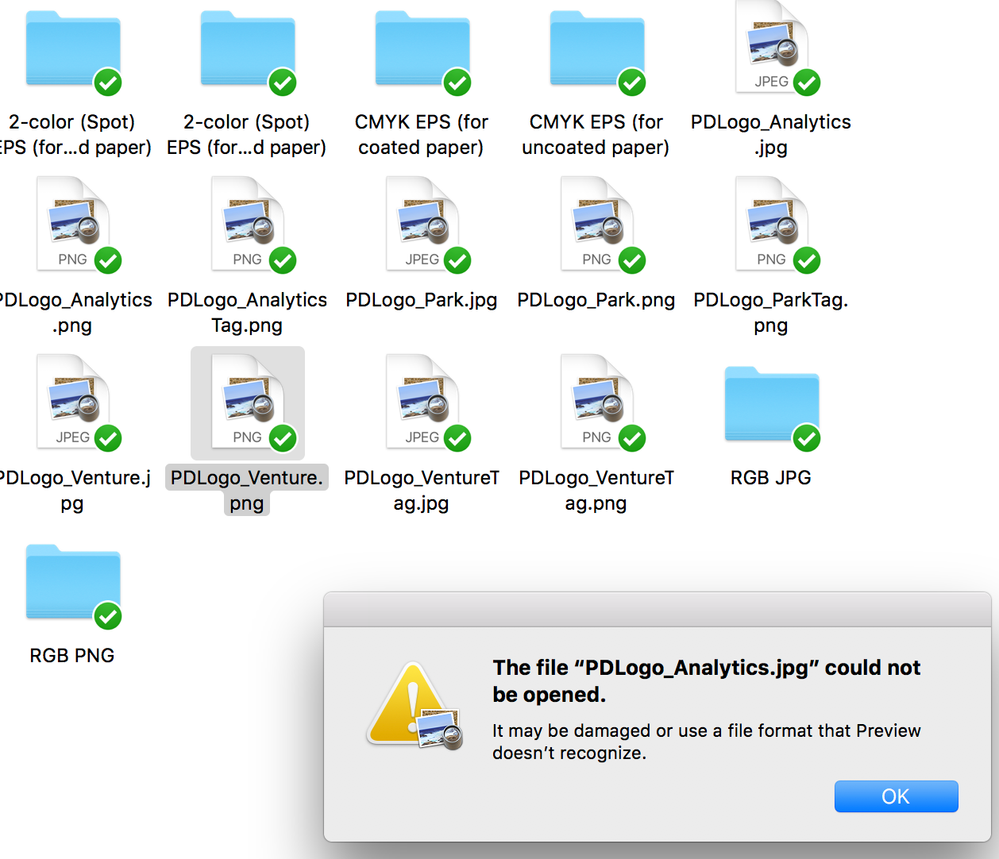
Task: Select the CMYK EPS uncoated paper folder
Action: [x=597, y=48]
